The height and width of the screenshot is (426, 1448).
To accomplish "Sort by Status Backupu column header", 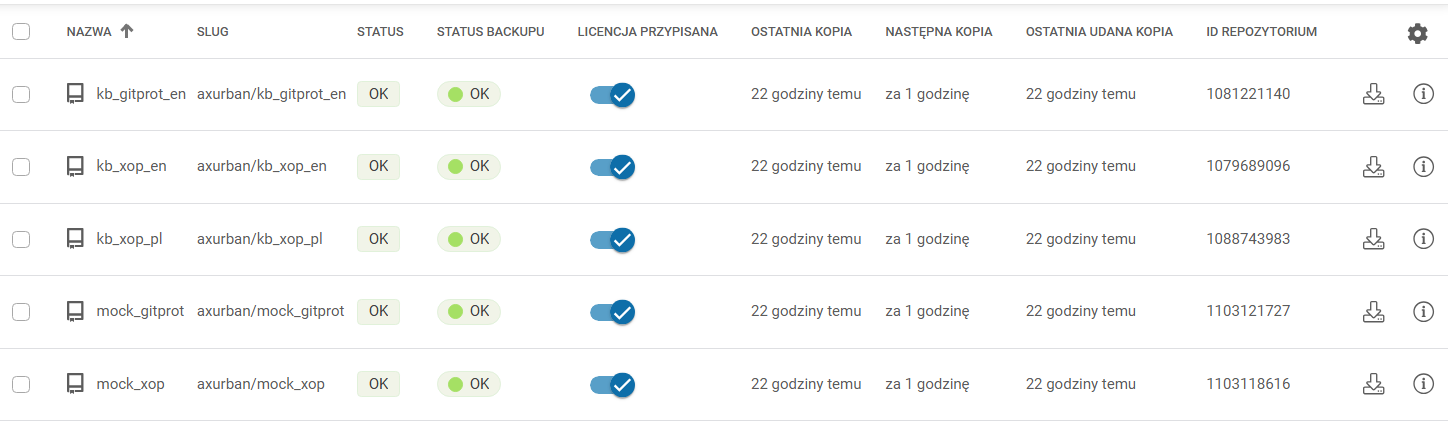I will (490, 32).
